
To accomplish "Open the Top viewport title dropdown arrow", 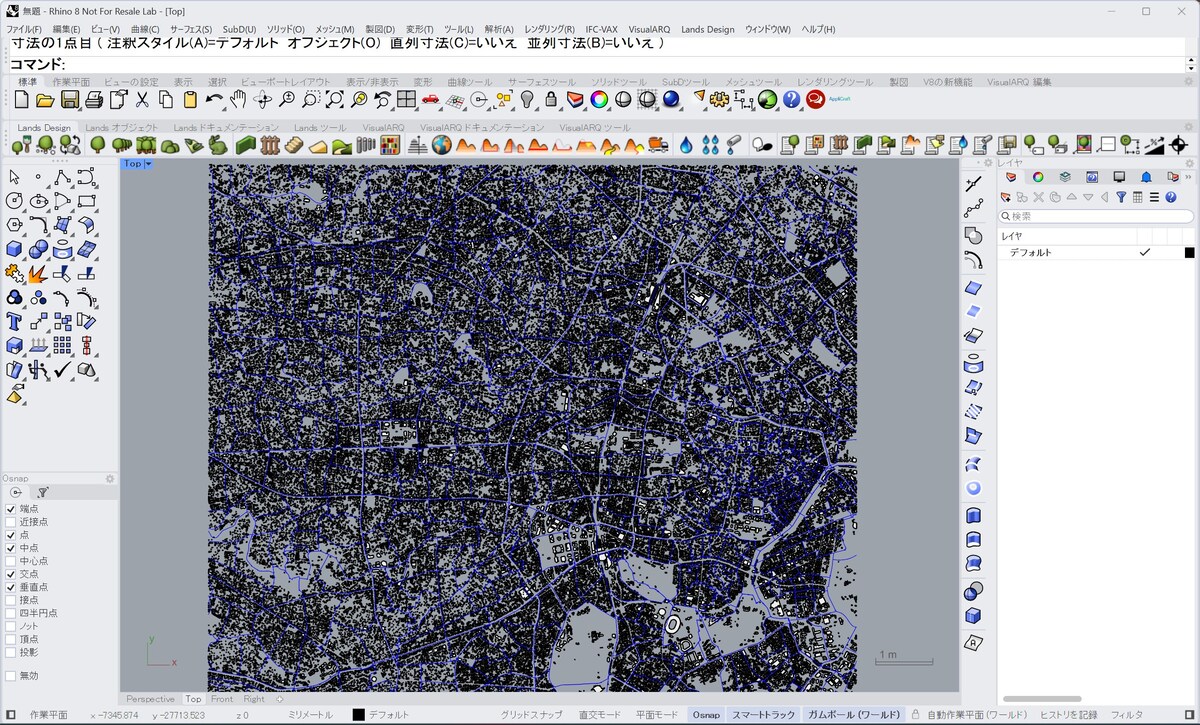I will tap(148, 164).
